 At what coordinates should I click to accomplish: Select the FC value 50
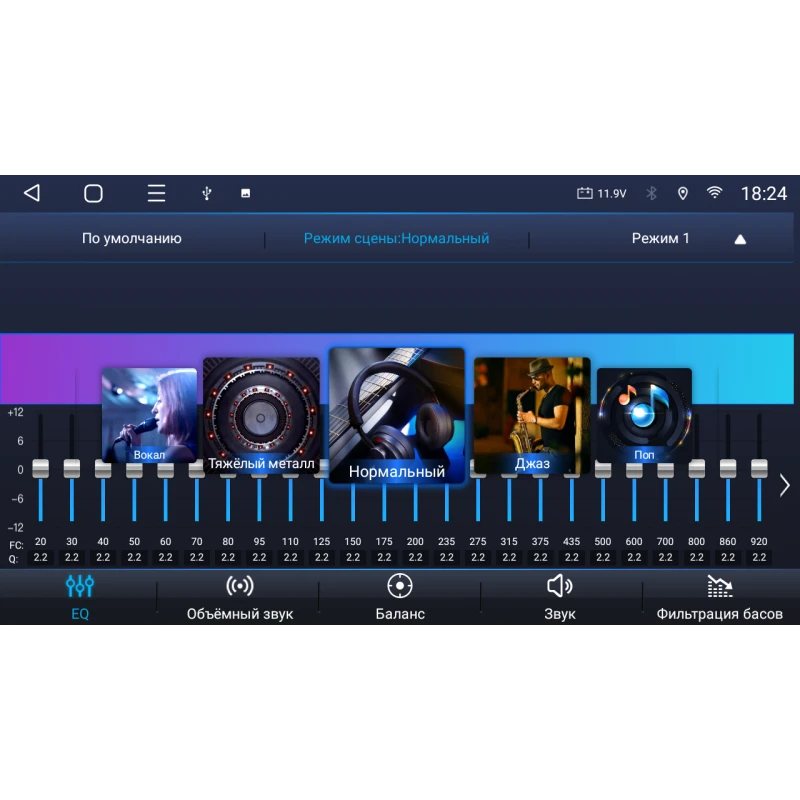[134, 541]
